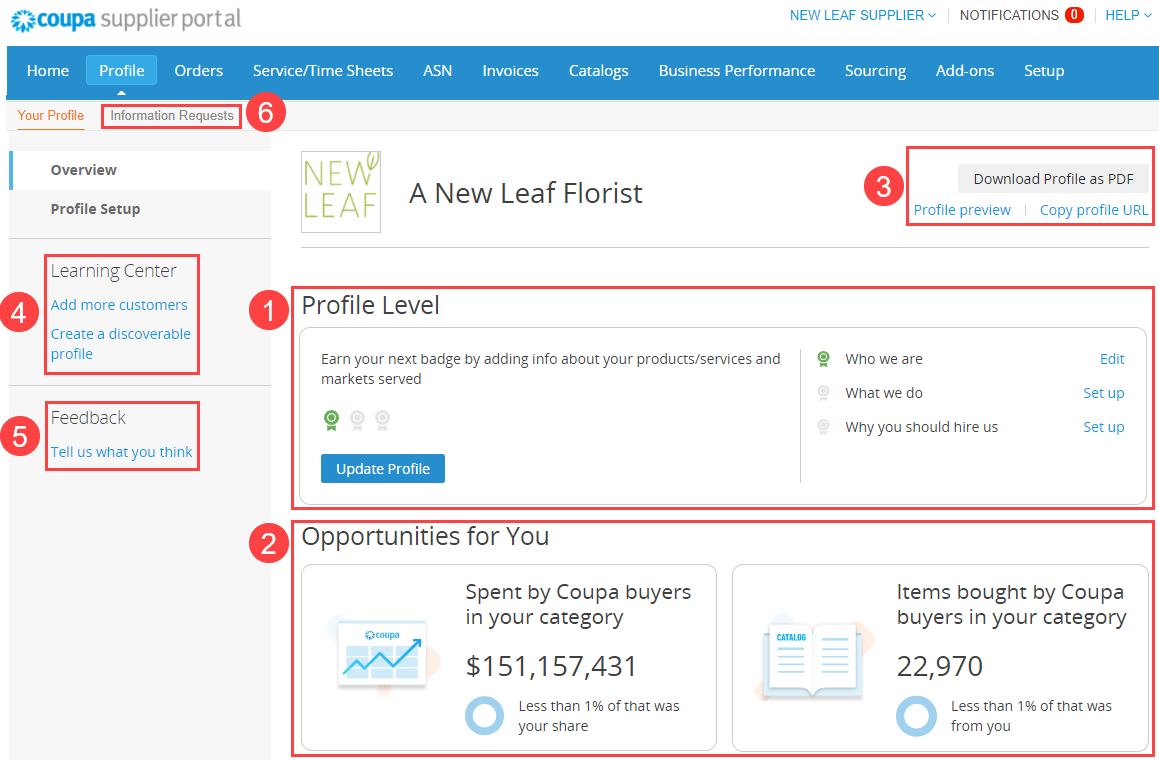Select Download Profile as PDF
The height and width of the screenshot is (760, 1159).
tap(1052, 178)
